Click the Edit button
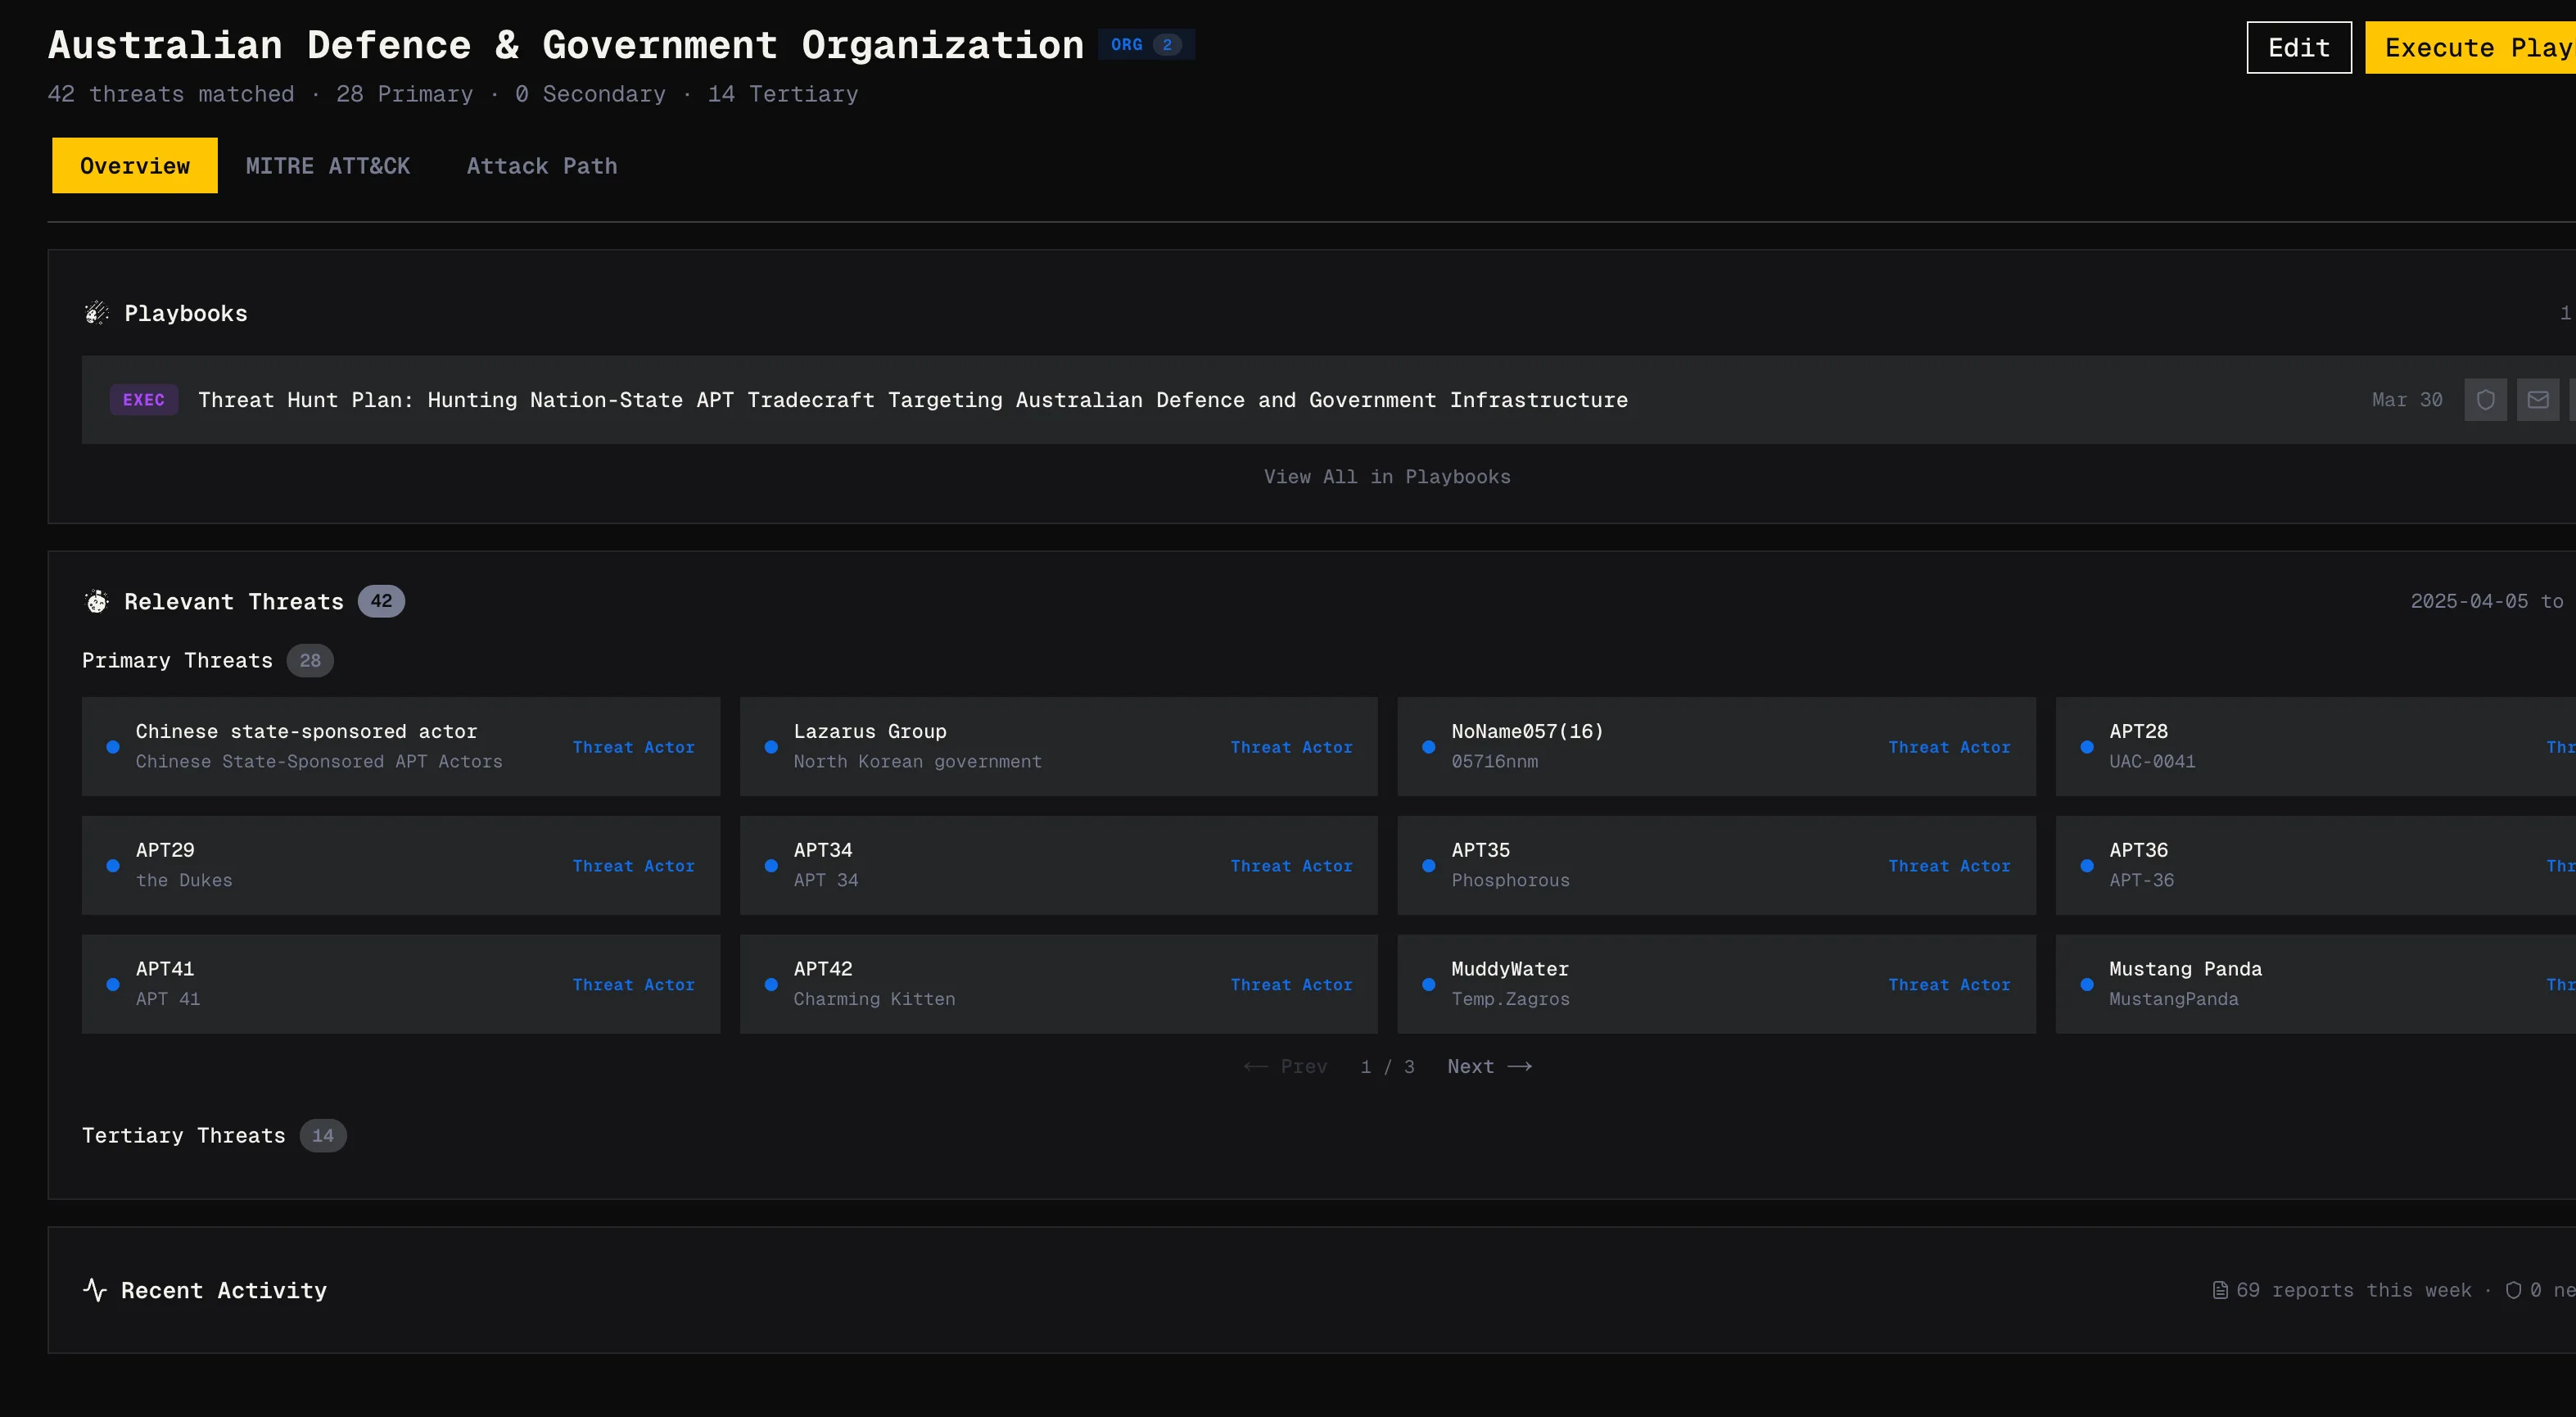The width and height of the screenshot is (2576, 1417). coord(2298,47)
